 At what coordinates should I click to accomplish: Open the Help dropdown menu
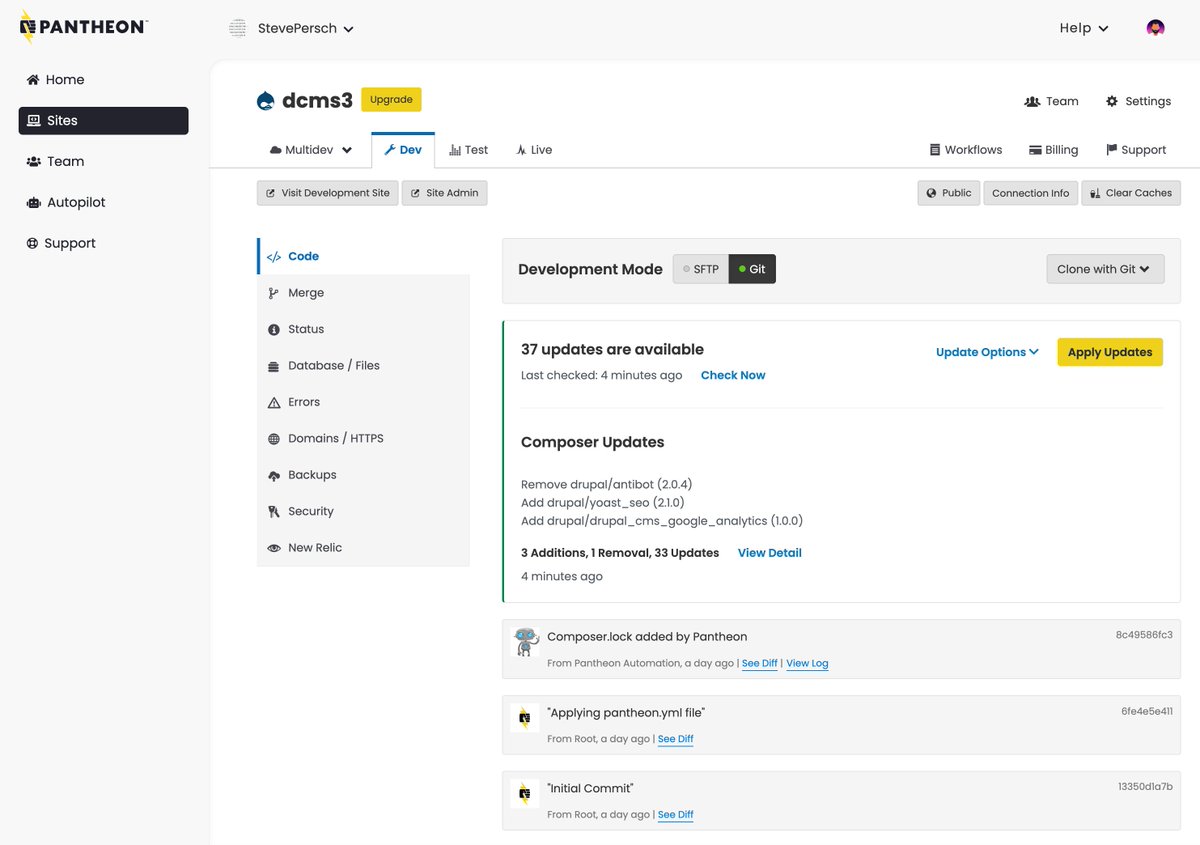(1084, 28)
